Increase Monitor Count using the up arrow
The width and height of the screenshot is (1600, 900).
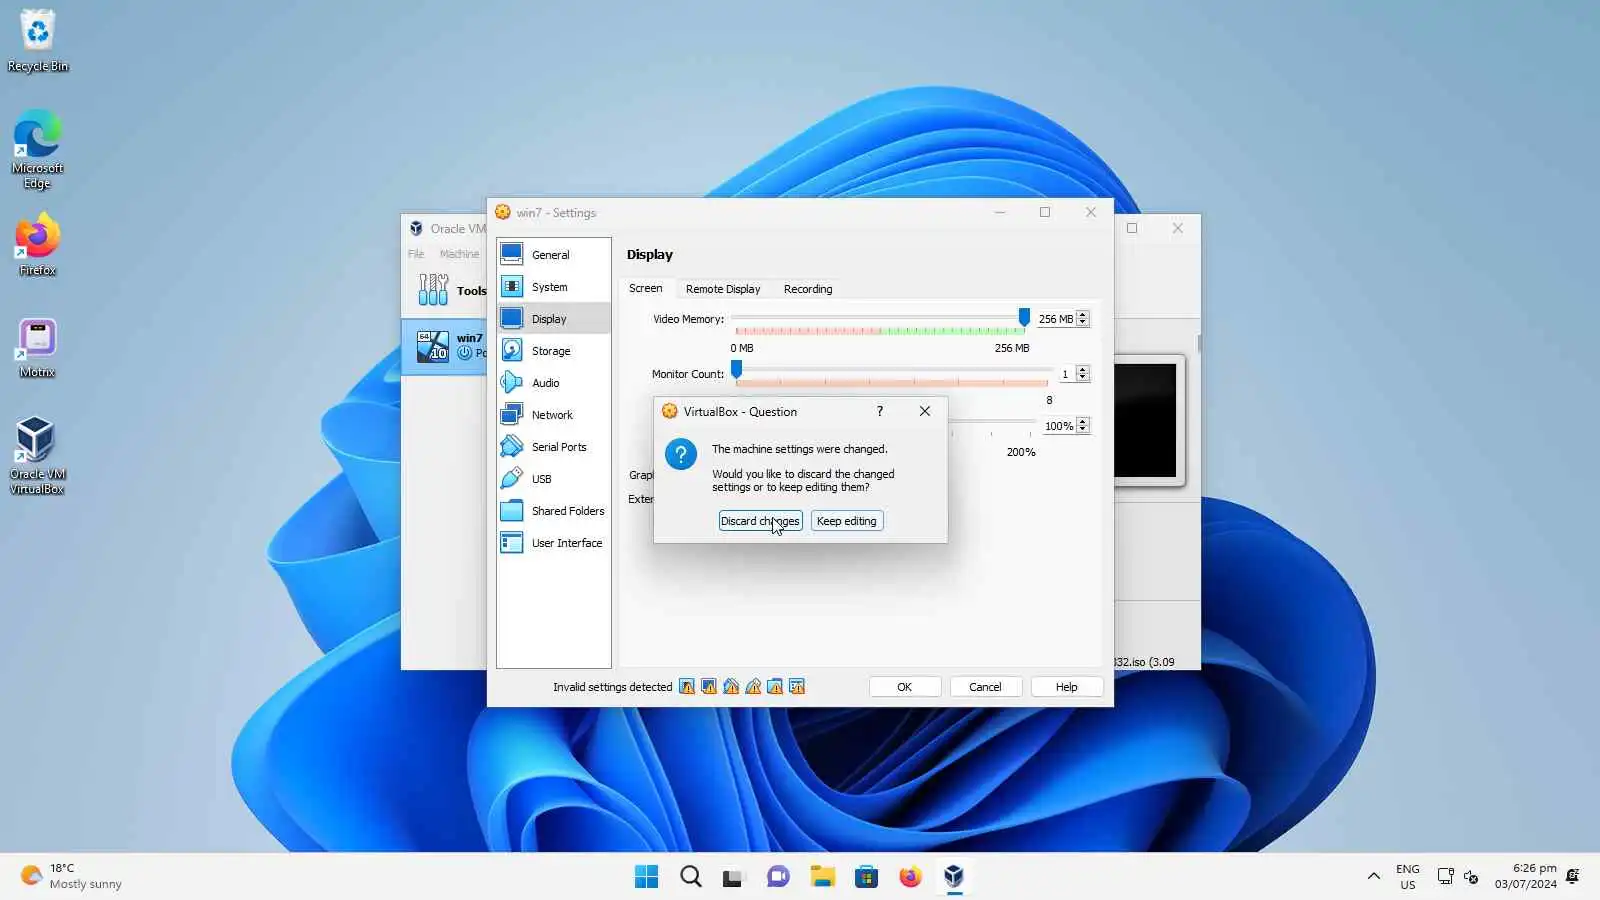tap(1083, 370)
